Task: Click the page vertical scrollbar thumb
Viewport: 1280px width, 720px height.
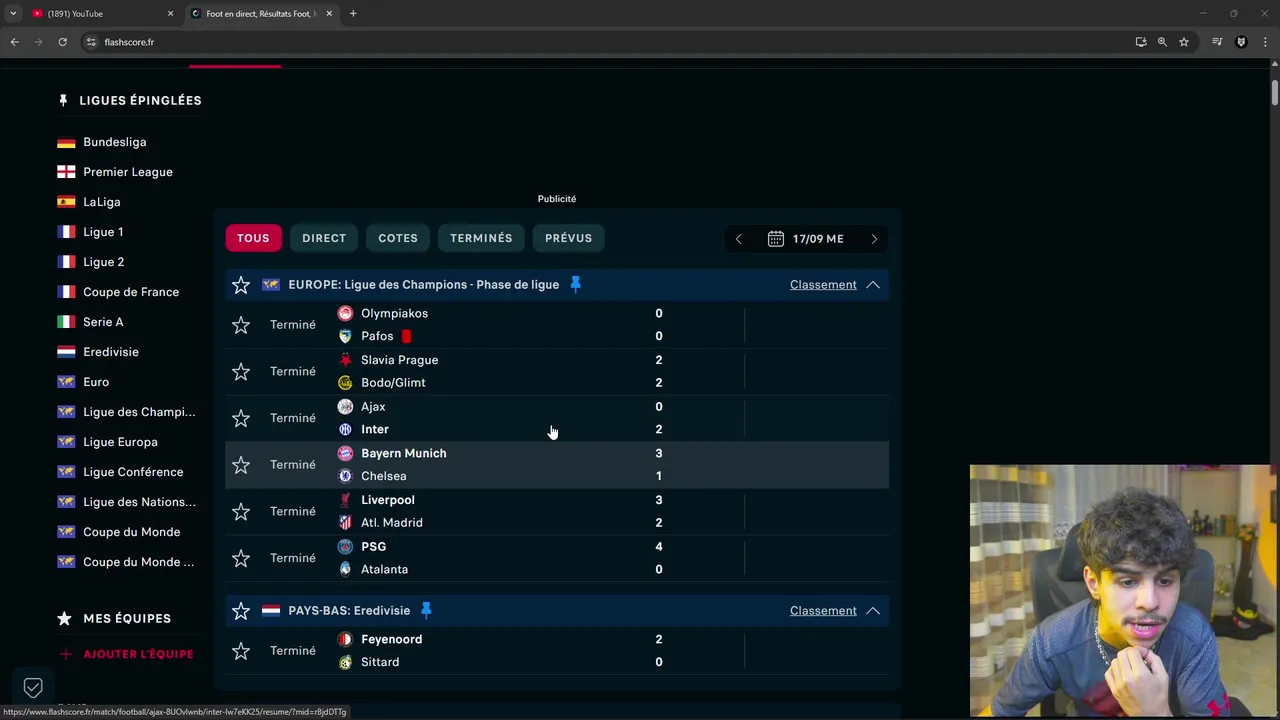Action: 1274,92
